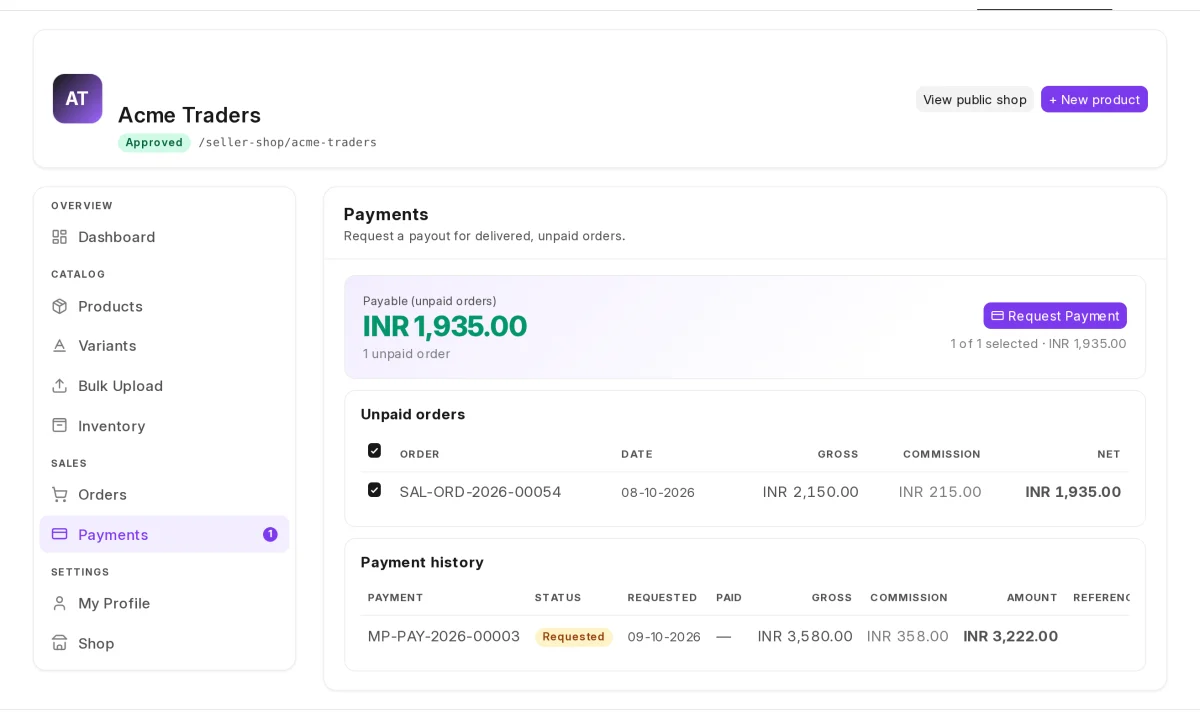Click the Requested status badge in Payment history
Viewport: 1200px width, 719px height.
click(x=574, y=637)
